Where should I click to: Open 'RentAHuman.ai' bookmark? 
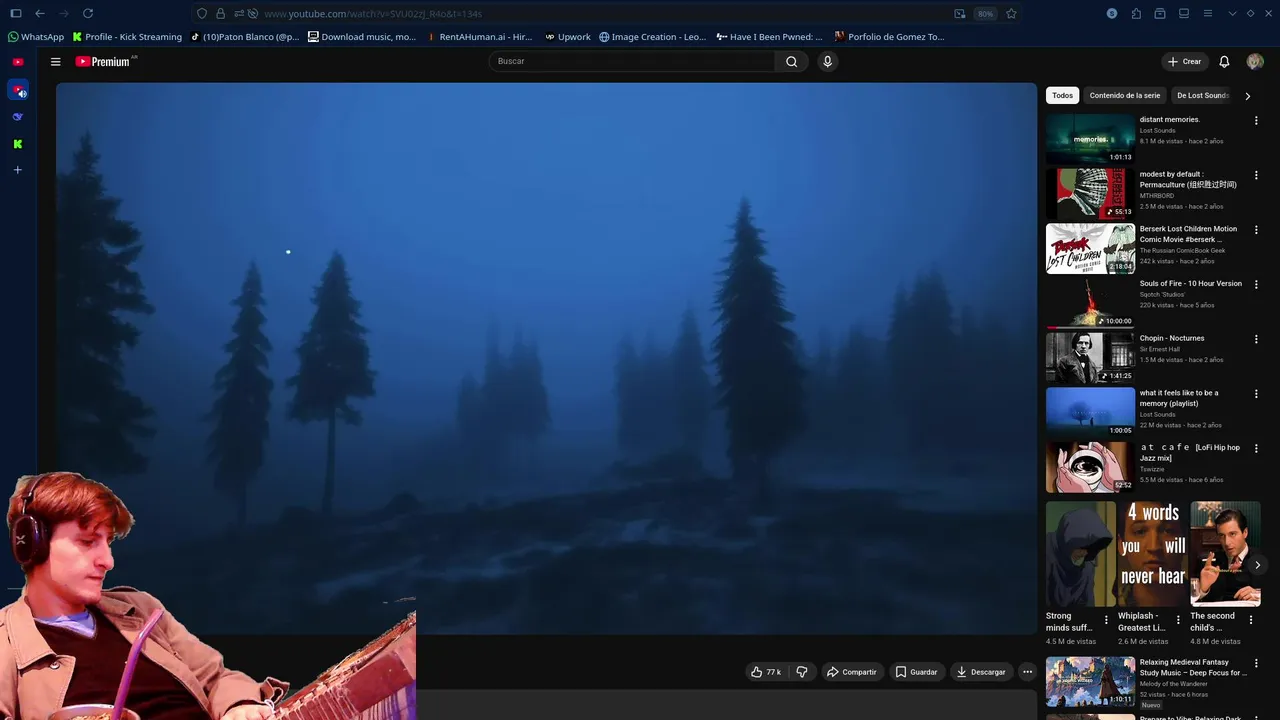click(479, 37)
